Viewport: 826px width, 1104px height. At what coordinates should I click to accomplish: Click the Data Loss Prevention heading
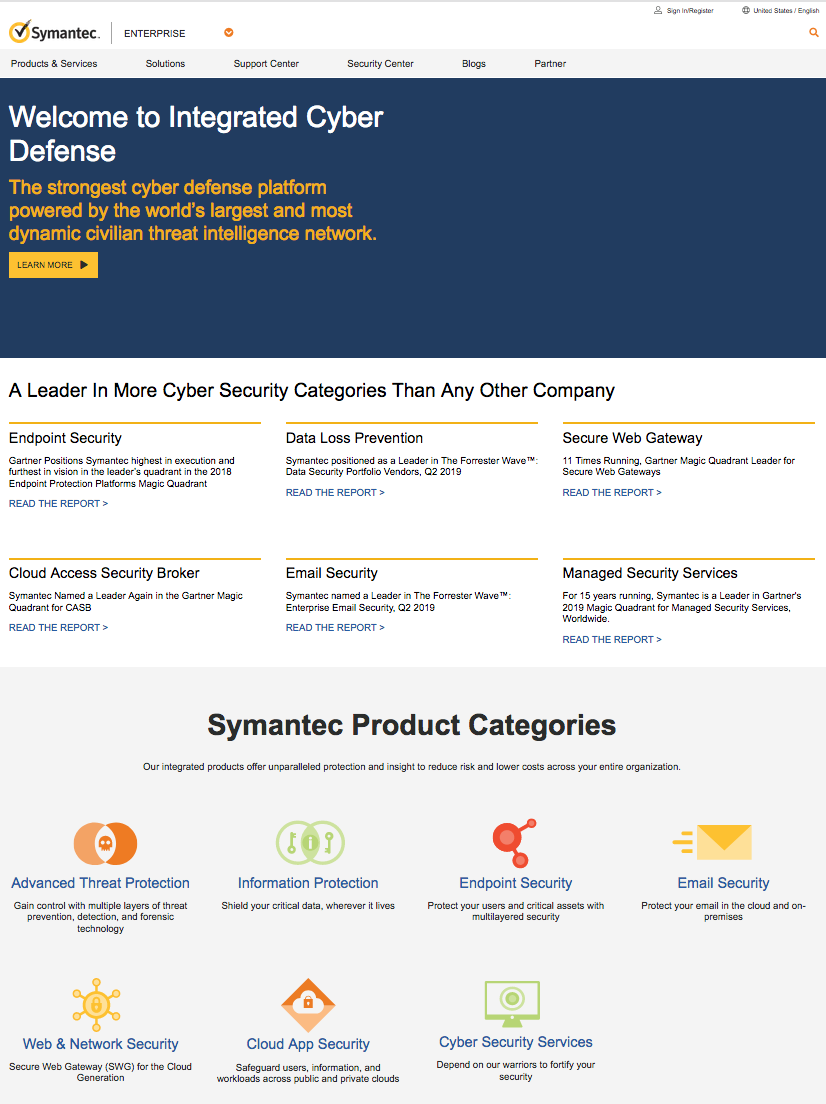[x=354, y=438]
